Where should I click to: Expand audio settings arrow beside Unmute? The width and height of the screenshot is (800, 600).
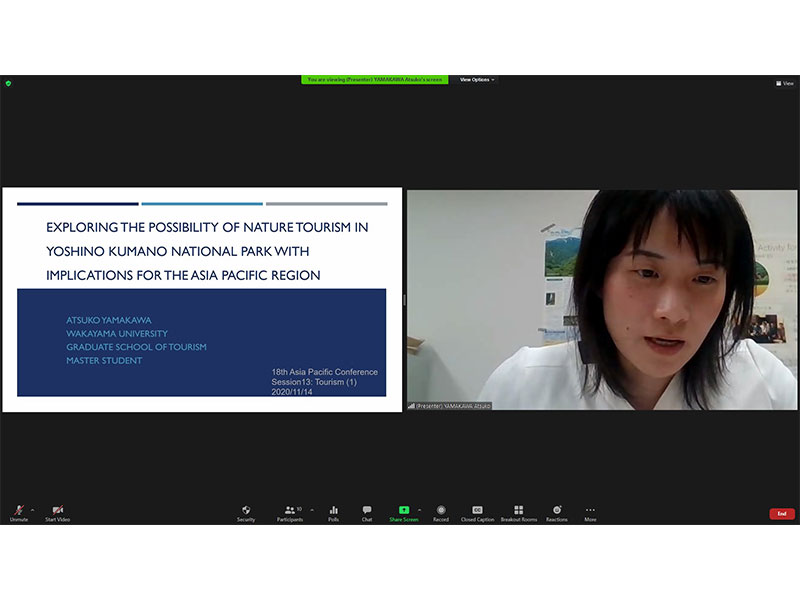tap(32, 509)
